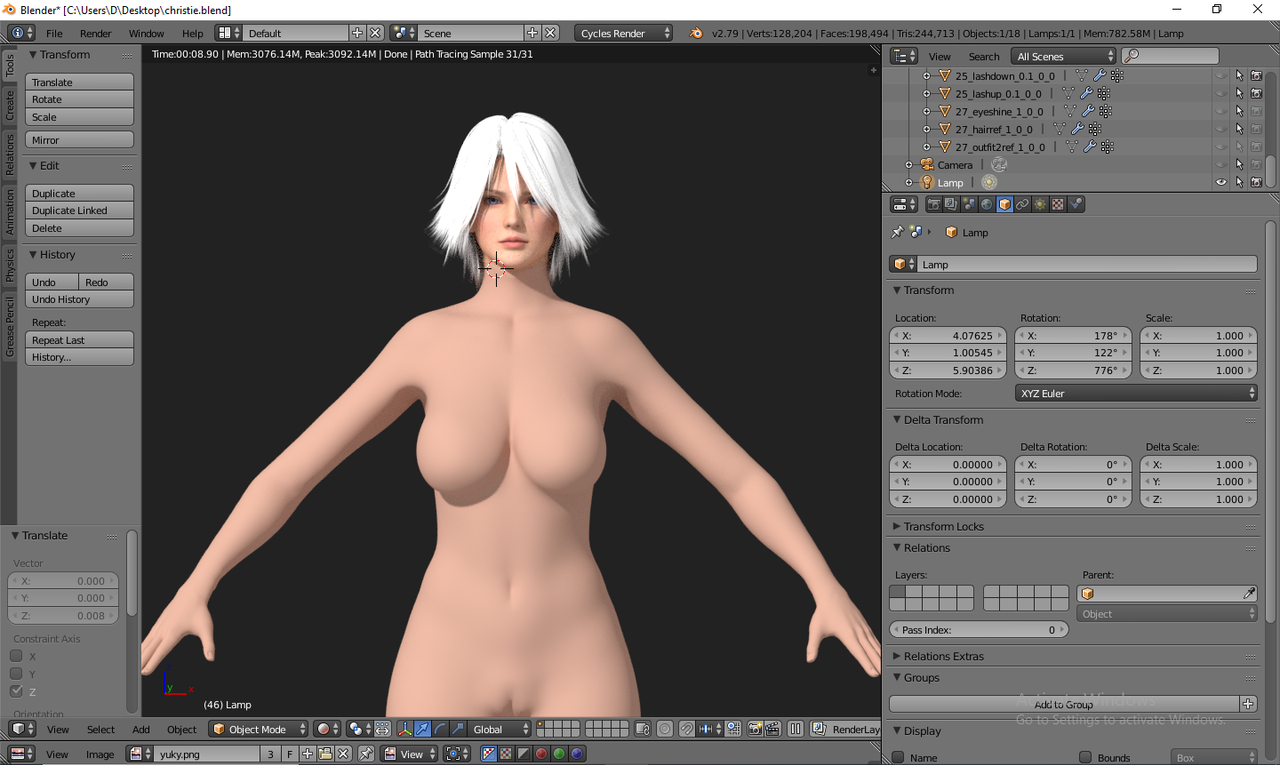This screenshot has width=1280, height=765.
Task: Open the Render menu
Action: pyautogui.click(x=96, y=33)
